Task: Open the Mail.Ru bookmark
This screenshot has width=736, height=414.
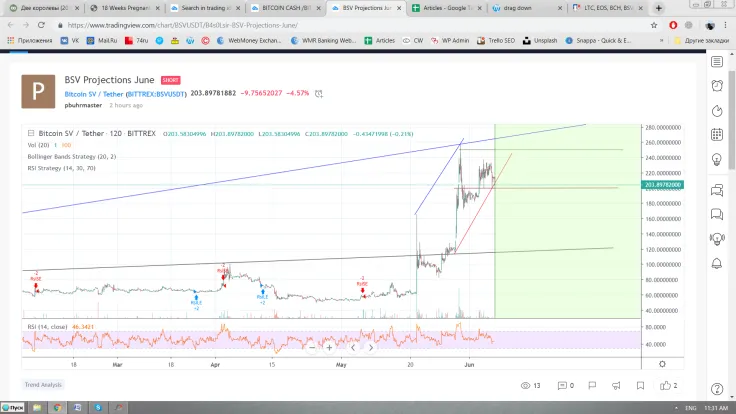Action: point(102,41)
